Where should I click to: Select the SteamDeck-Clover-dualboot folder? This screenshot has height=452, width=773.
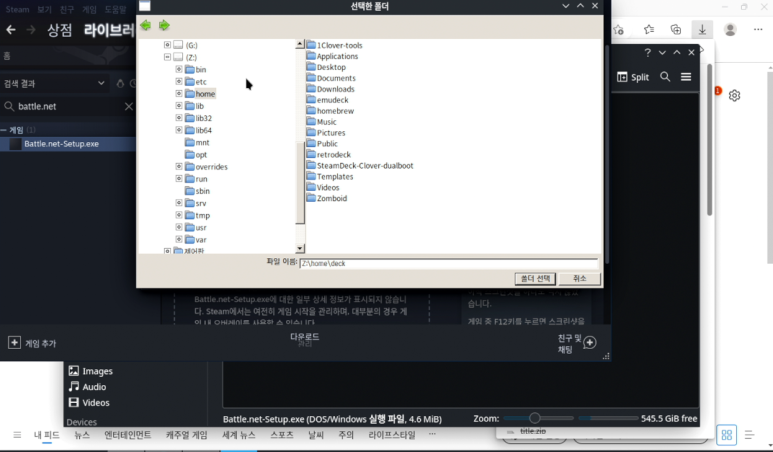click(360, 165)
